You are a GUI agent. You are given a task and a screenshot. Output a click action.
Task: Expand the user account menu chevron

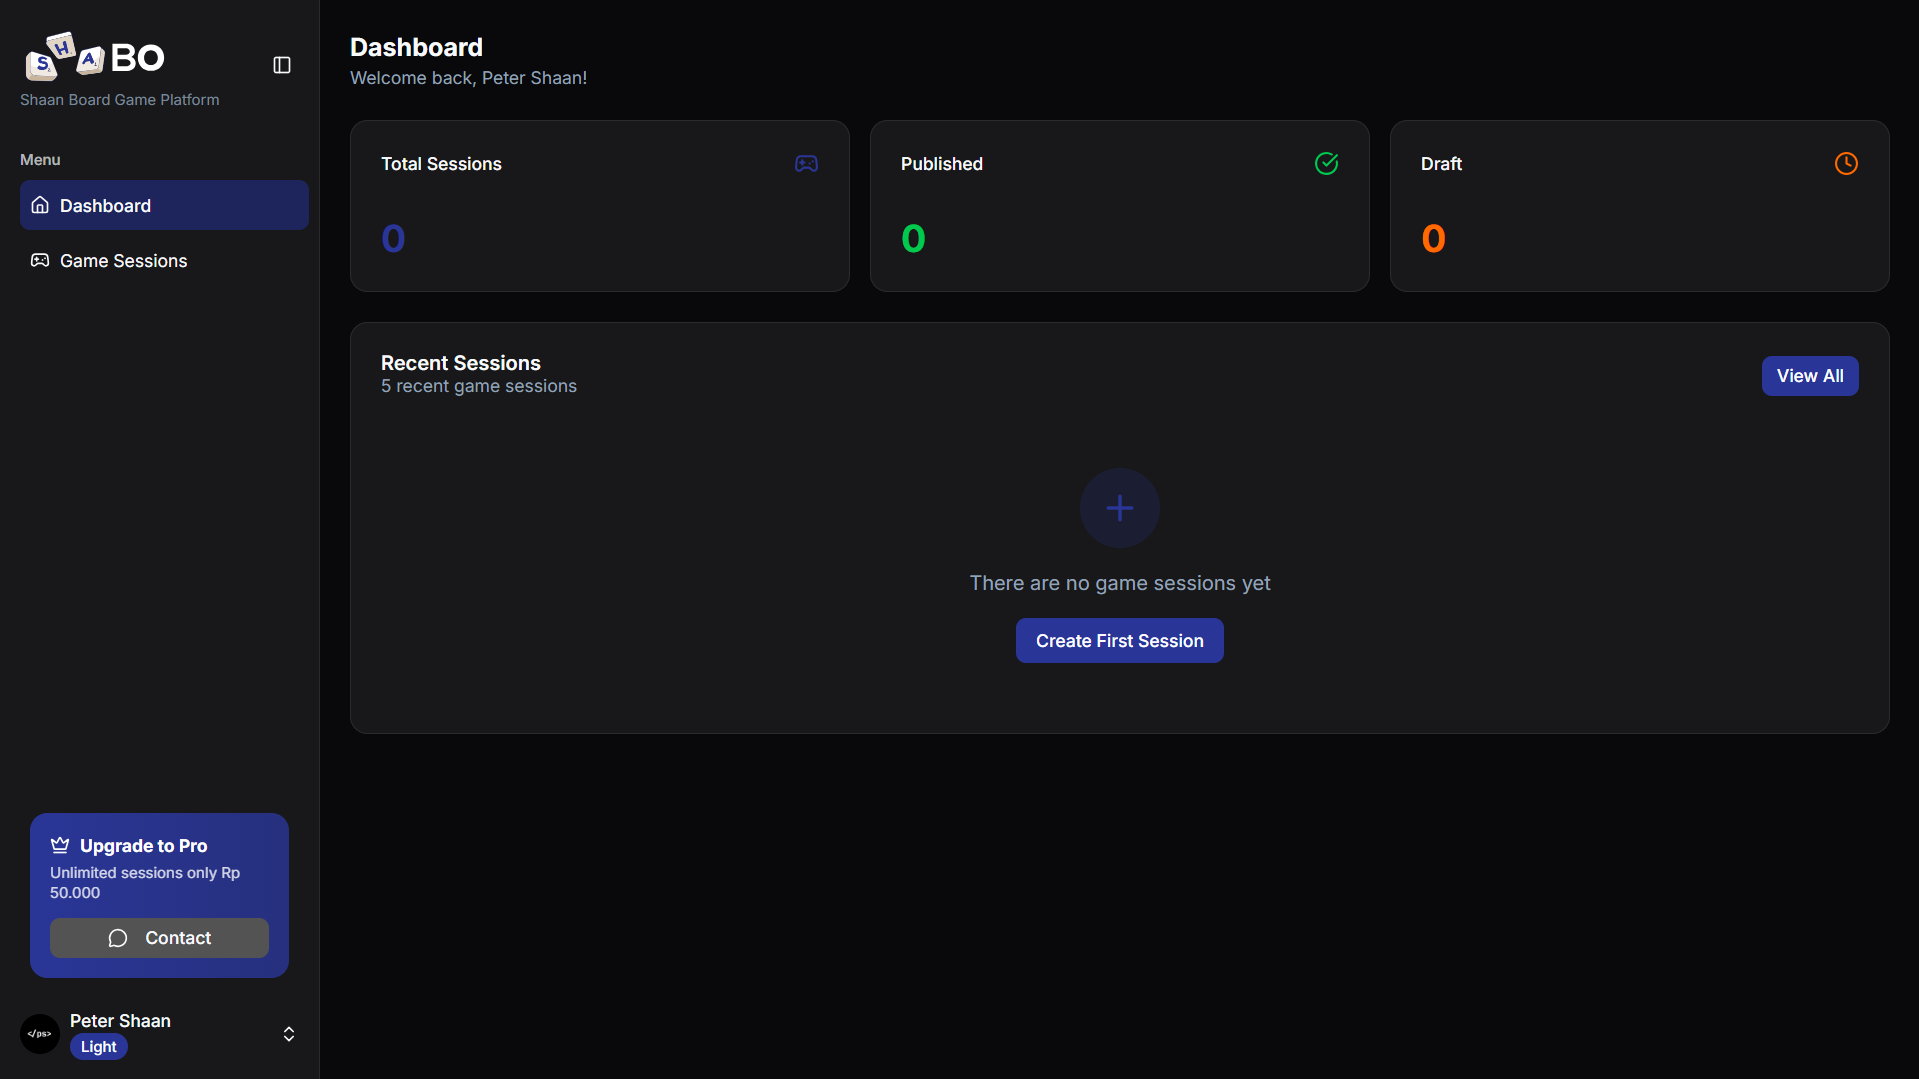pyautogui.click(x=289, y=1034)
